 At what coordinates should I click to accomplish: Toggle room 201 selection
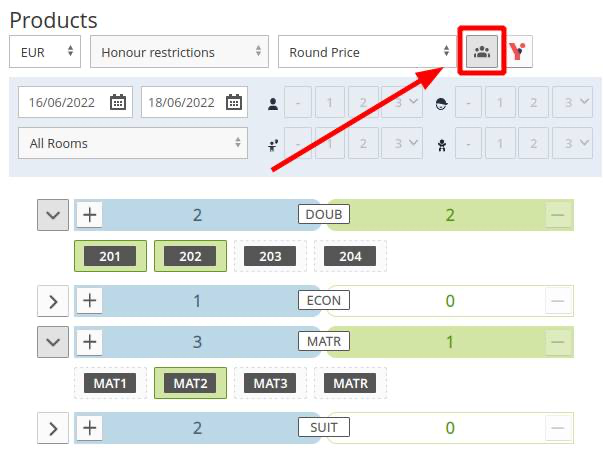[x=110, y=256]
